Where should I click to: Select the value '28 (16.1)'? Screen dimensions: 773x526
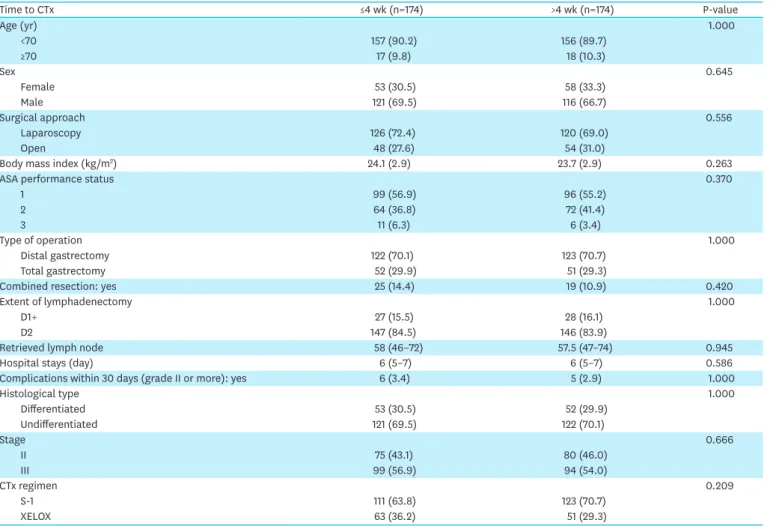click(584, 317)
